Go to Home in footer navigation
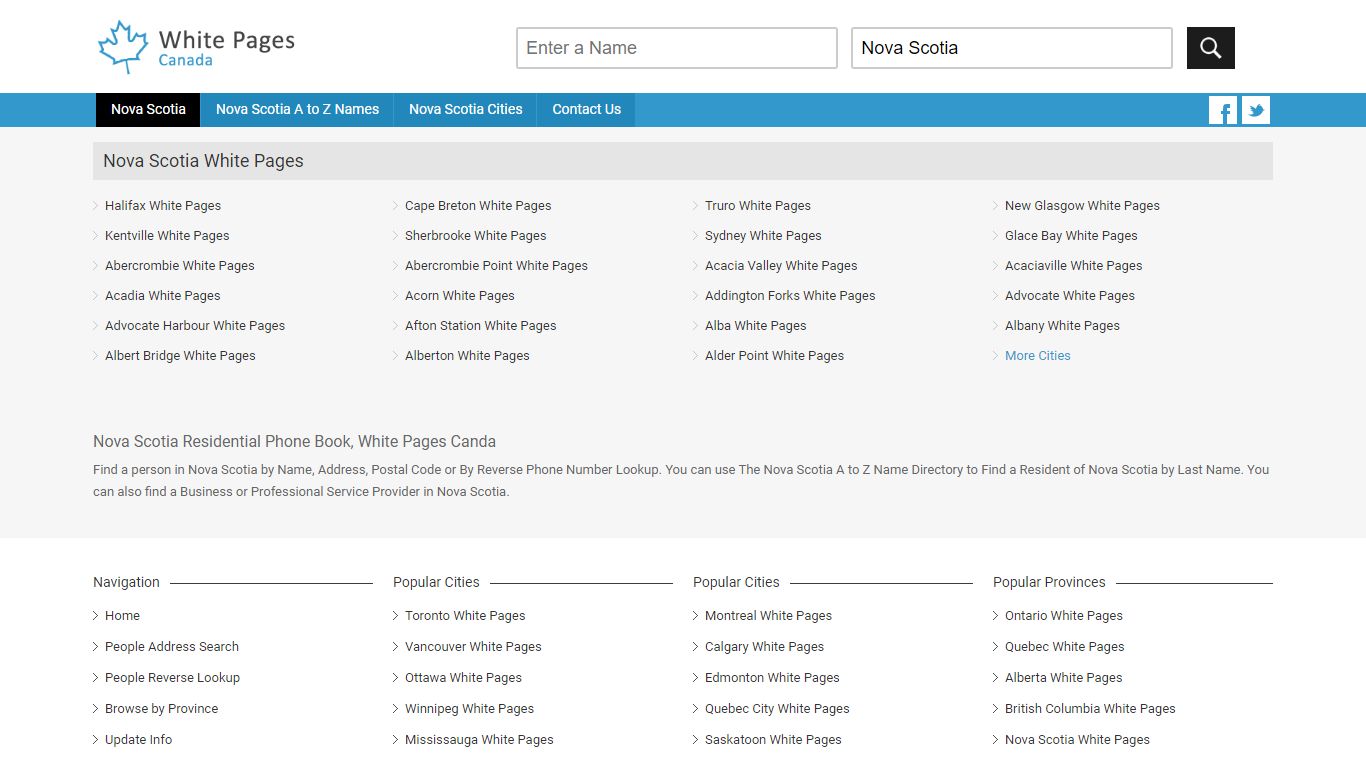The height and width of the screenshot is (768, 1366). tap(122, 616)
